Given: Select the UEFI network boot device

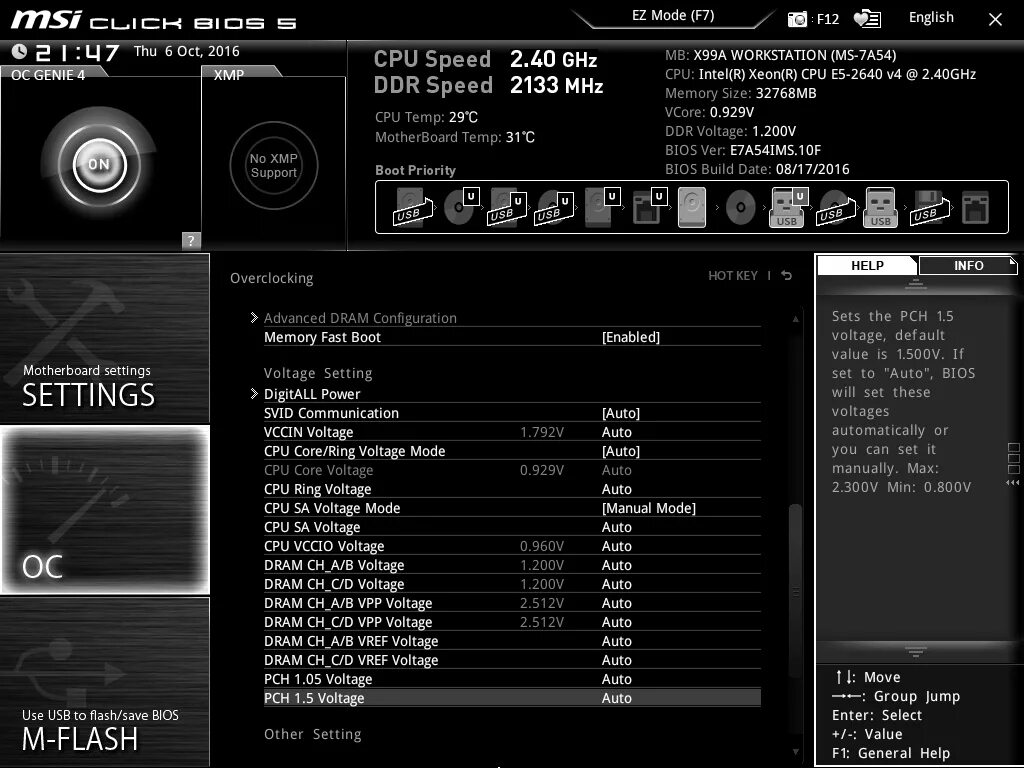Looking at the screenshot, I should pos(649,208).
